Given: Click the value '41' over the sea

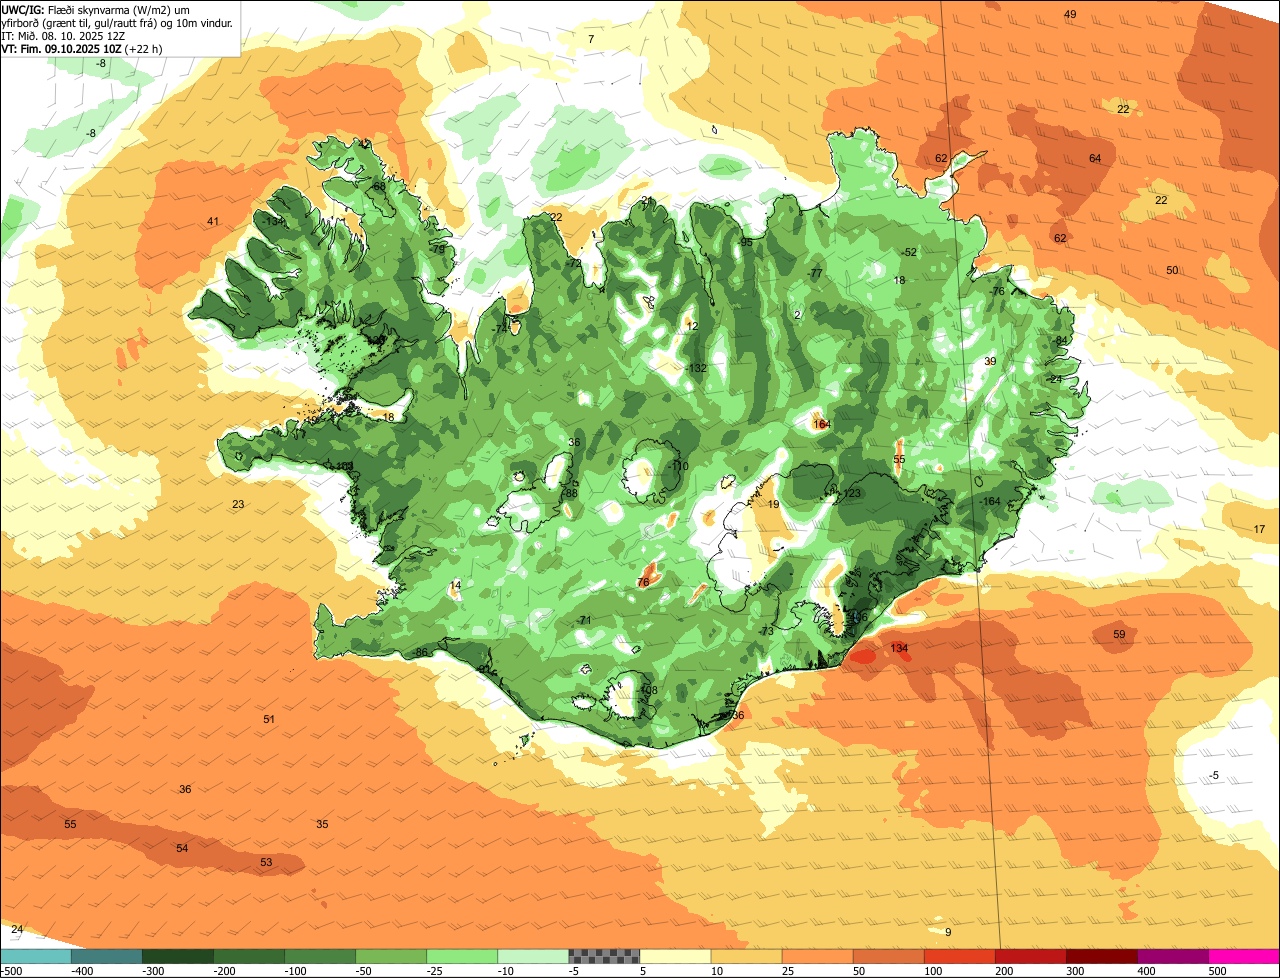Looking at the screenshot, I should coord(213,221).
